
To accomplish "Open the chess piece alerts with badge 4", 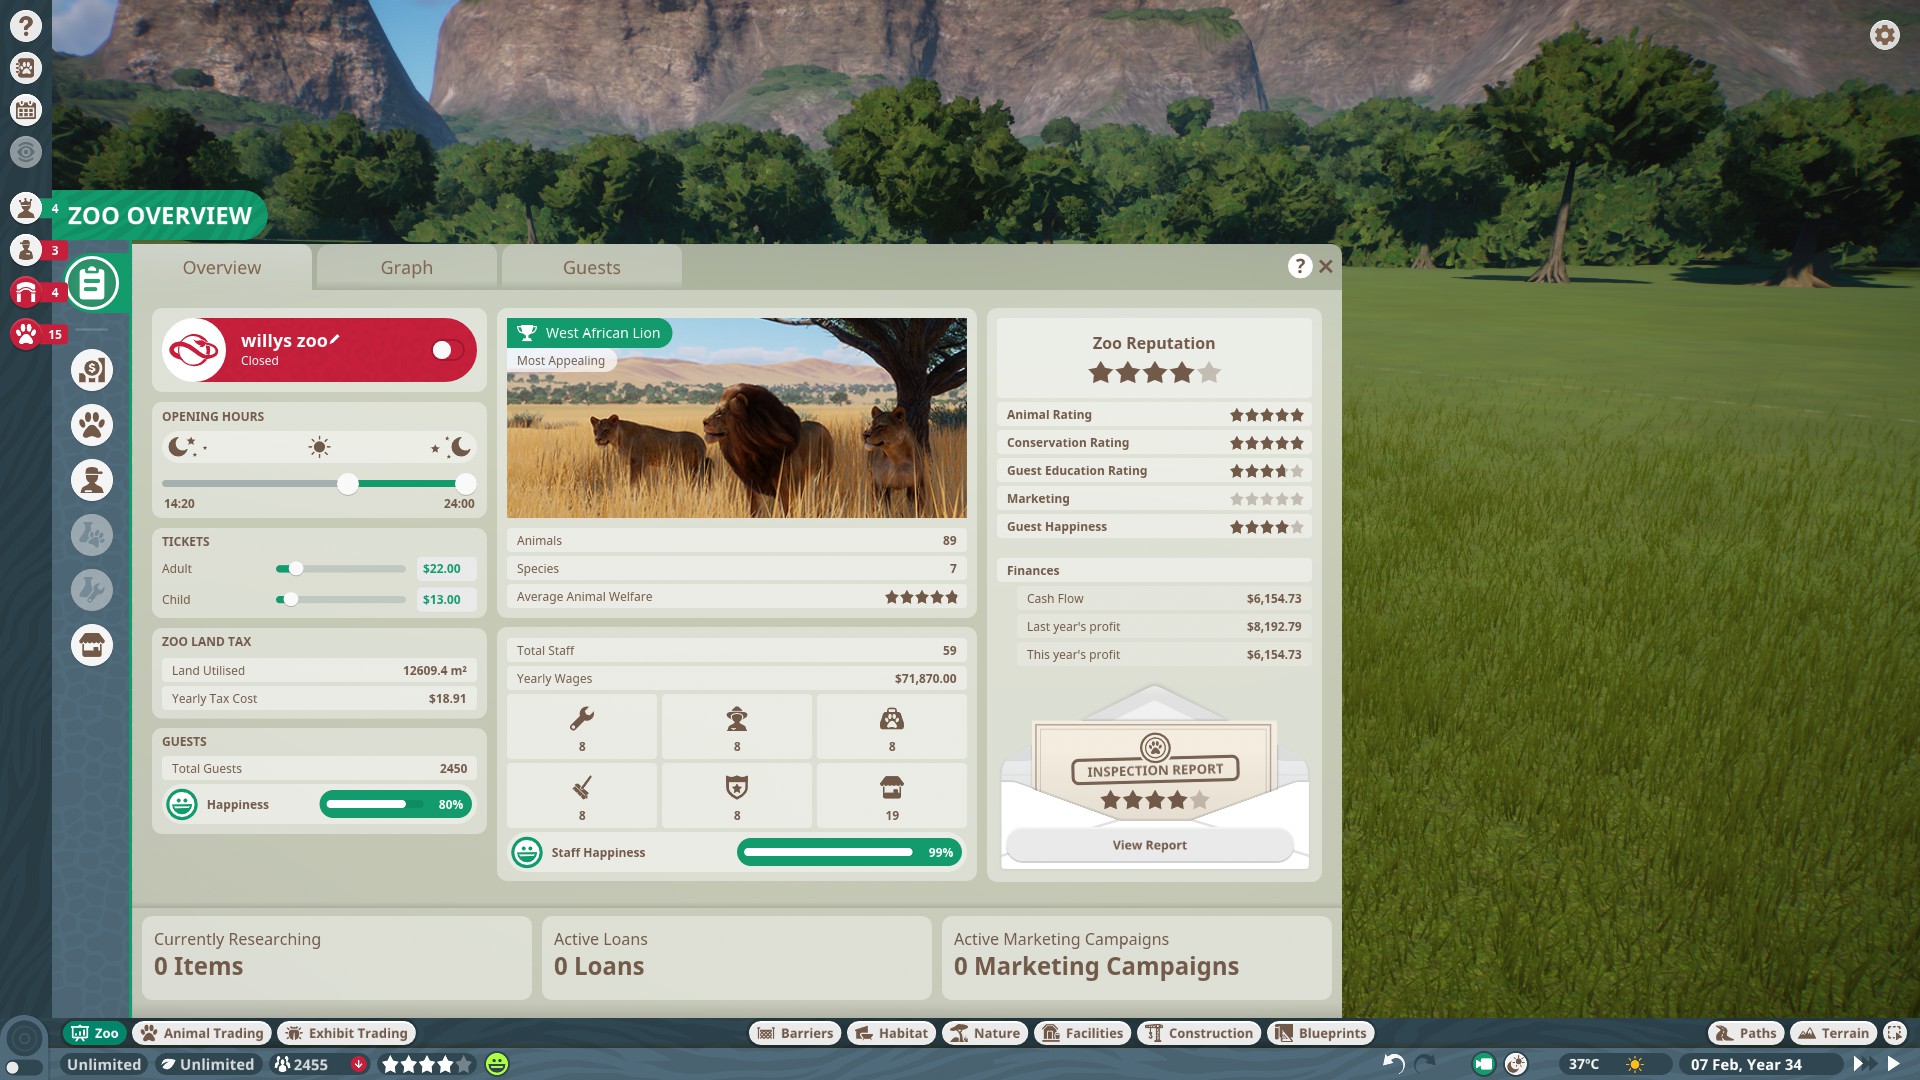I will (26, 208).
